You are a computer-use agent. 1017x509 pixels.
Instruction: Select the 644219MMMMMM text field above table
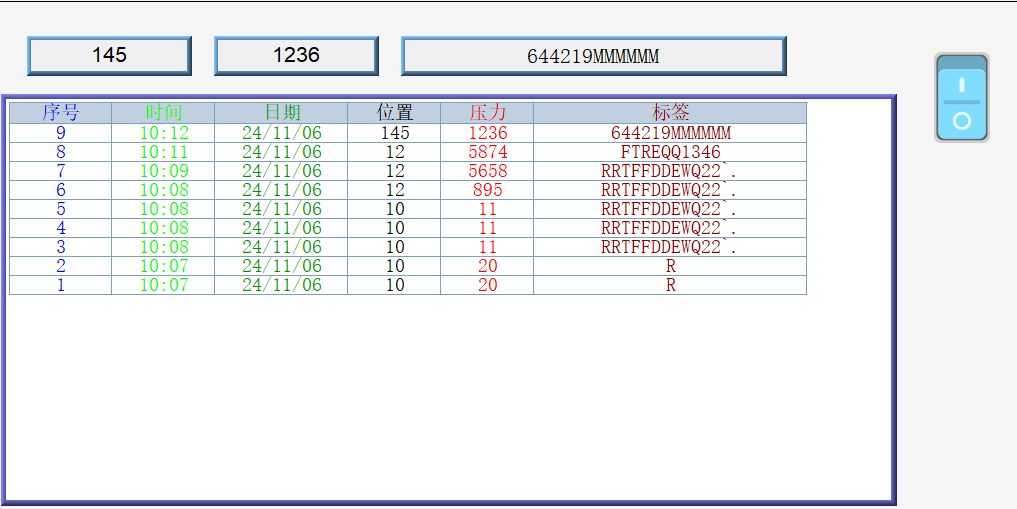(x=593, y=56)
